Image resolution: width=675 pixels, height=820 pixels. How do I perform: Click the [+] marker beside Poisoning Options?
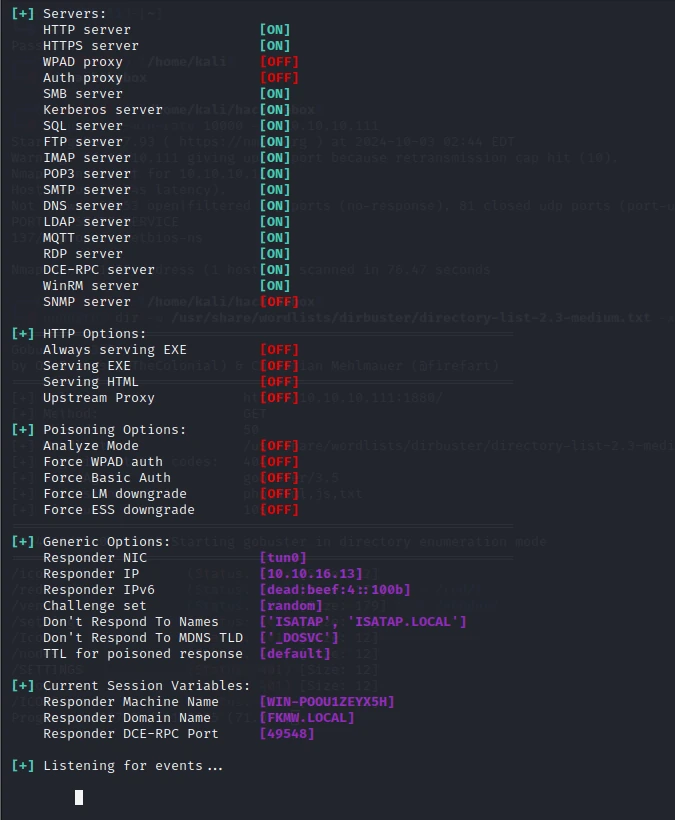click(22, 430)
